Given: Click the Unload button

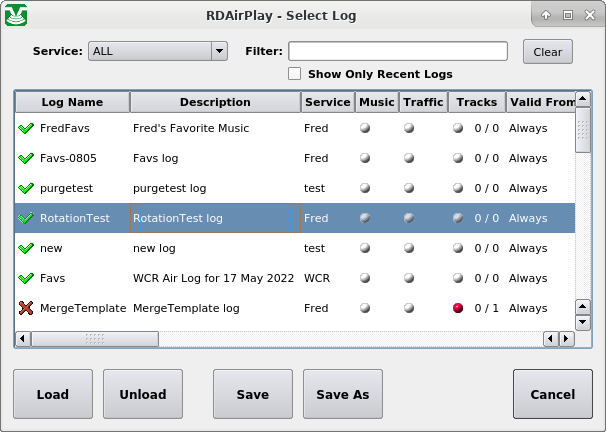Looking at the screenshot, I should (x=143, y=394).
